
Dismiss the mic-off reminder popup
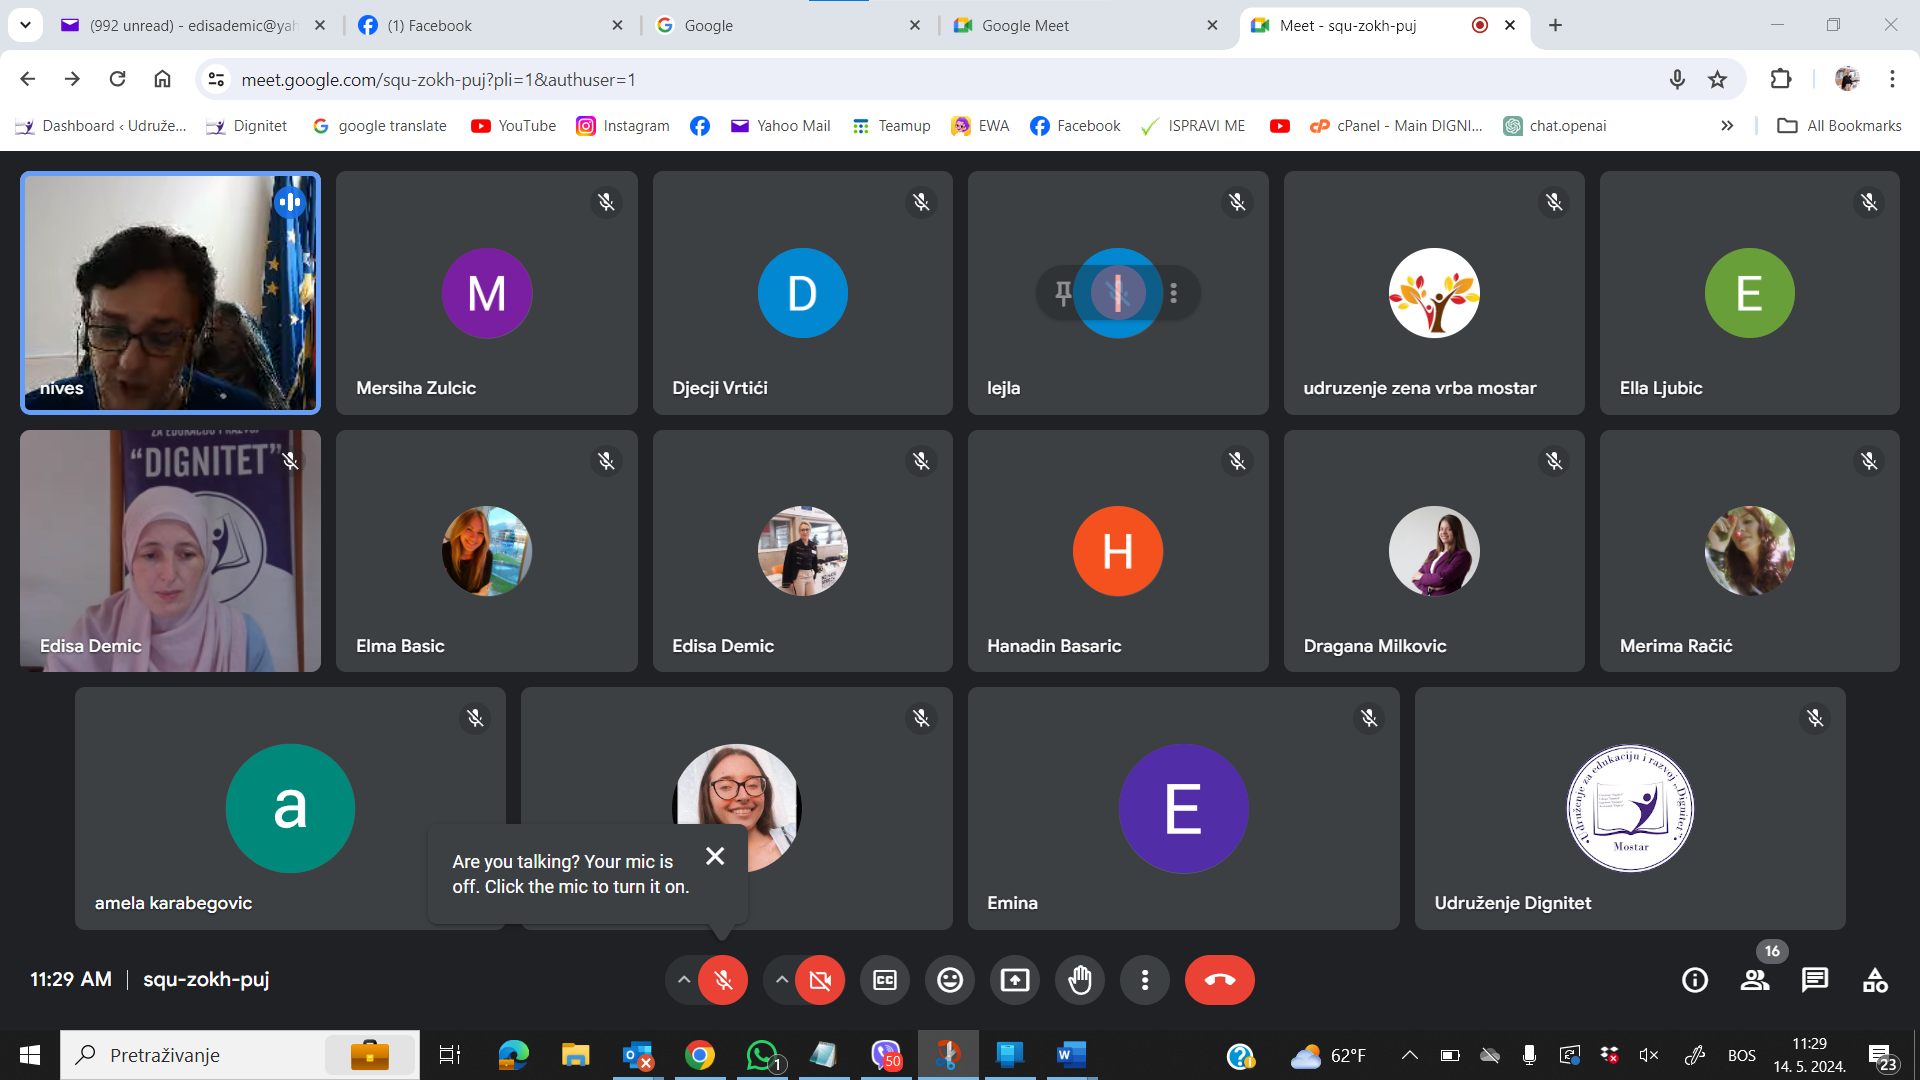tap(715, 856)
